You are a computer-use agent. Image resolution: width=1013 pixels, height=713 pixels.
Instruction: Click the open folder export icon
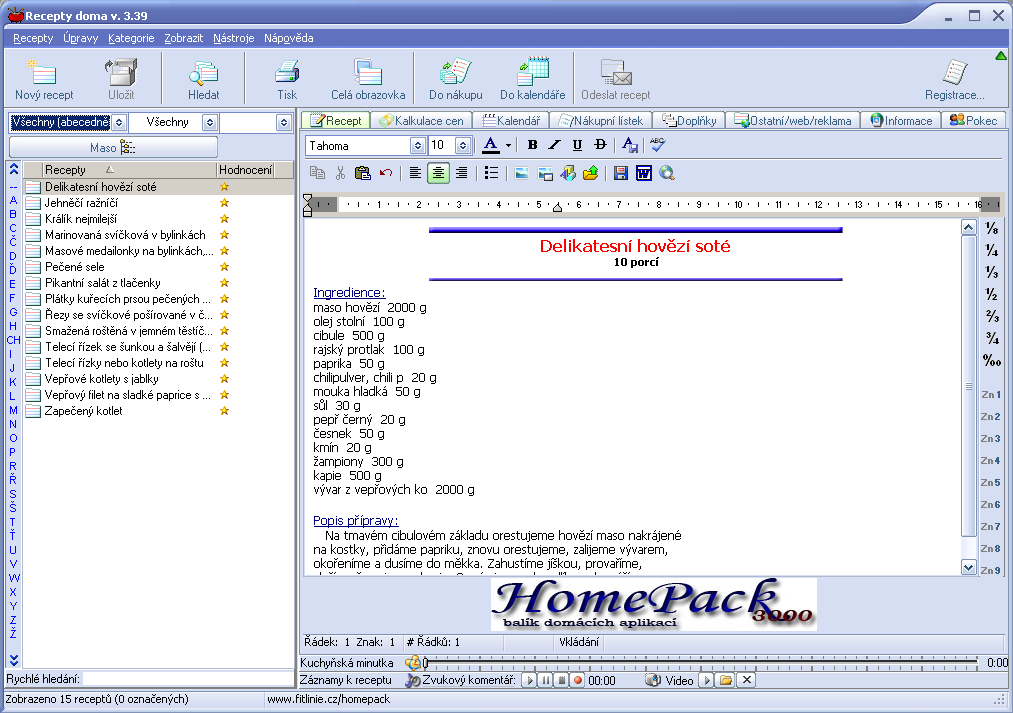590,173
